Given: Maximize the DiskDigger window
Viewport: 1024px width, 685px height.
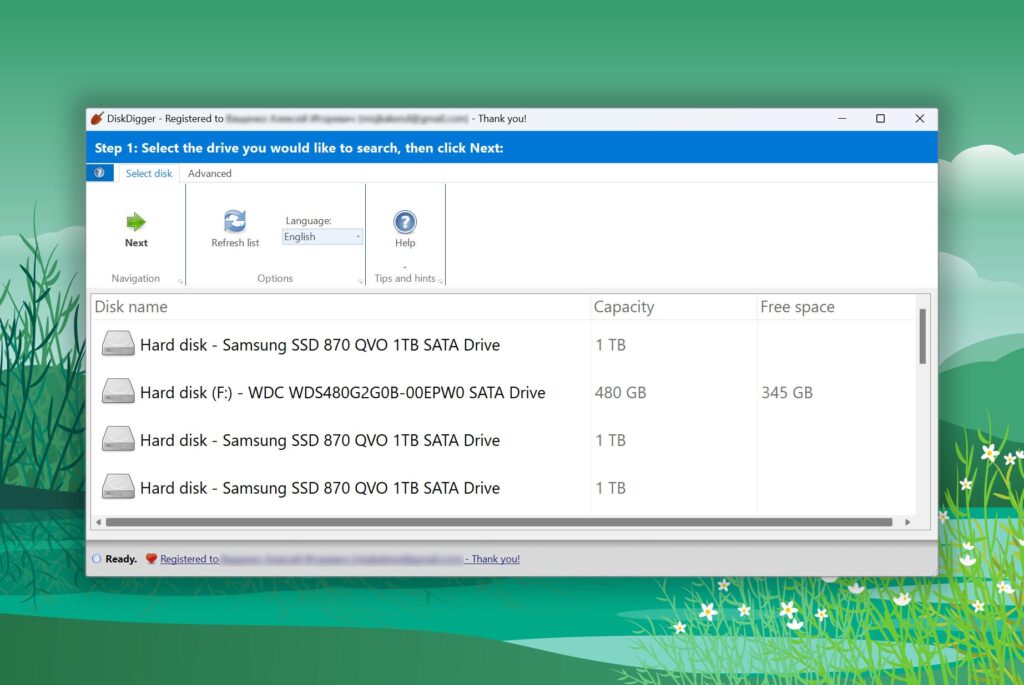Looking at the screenshot, I should (880, 118).
